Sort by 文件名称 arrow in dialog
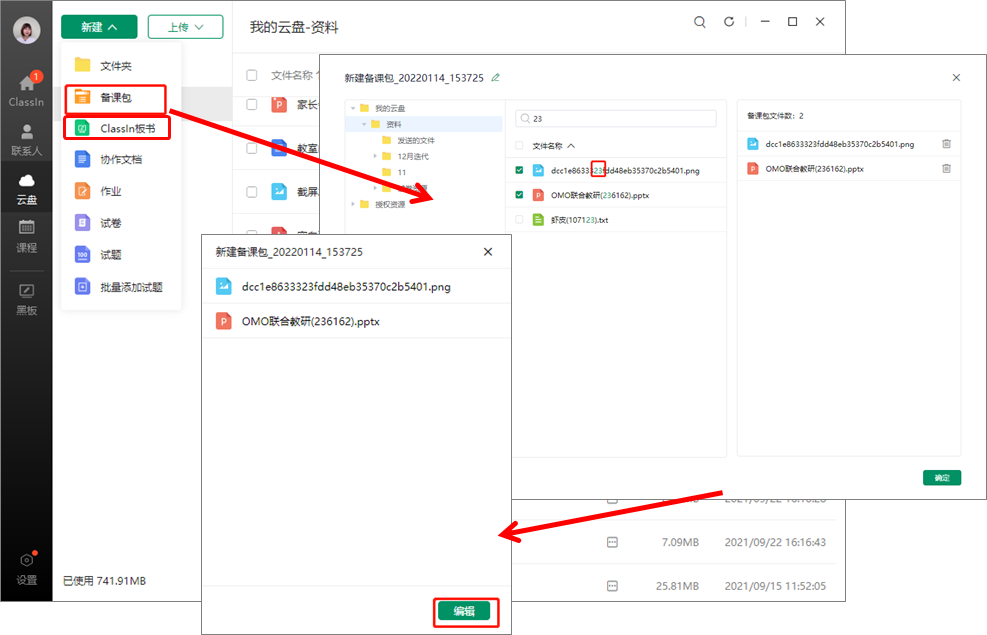Image resolution: width=987 pixels, height=635 pixels. (x=571, y=146)
